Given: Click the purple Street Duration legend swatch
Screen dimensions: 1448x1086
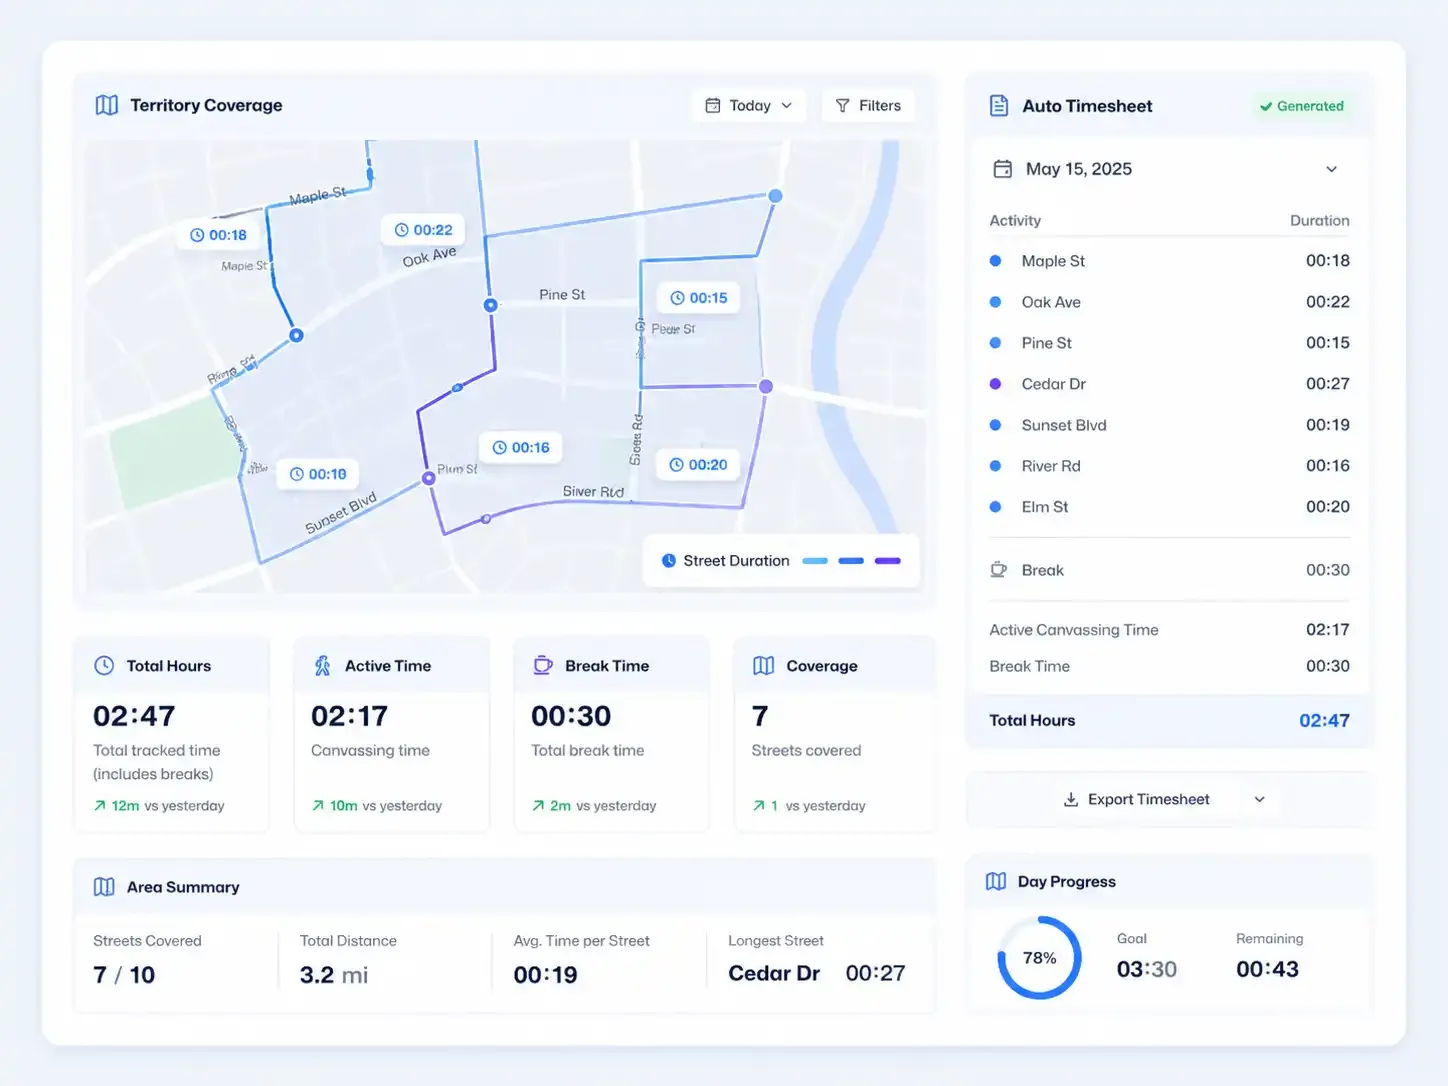Looking at the screenshot, I should 888,561.
